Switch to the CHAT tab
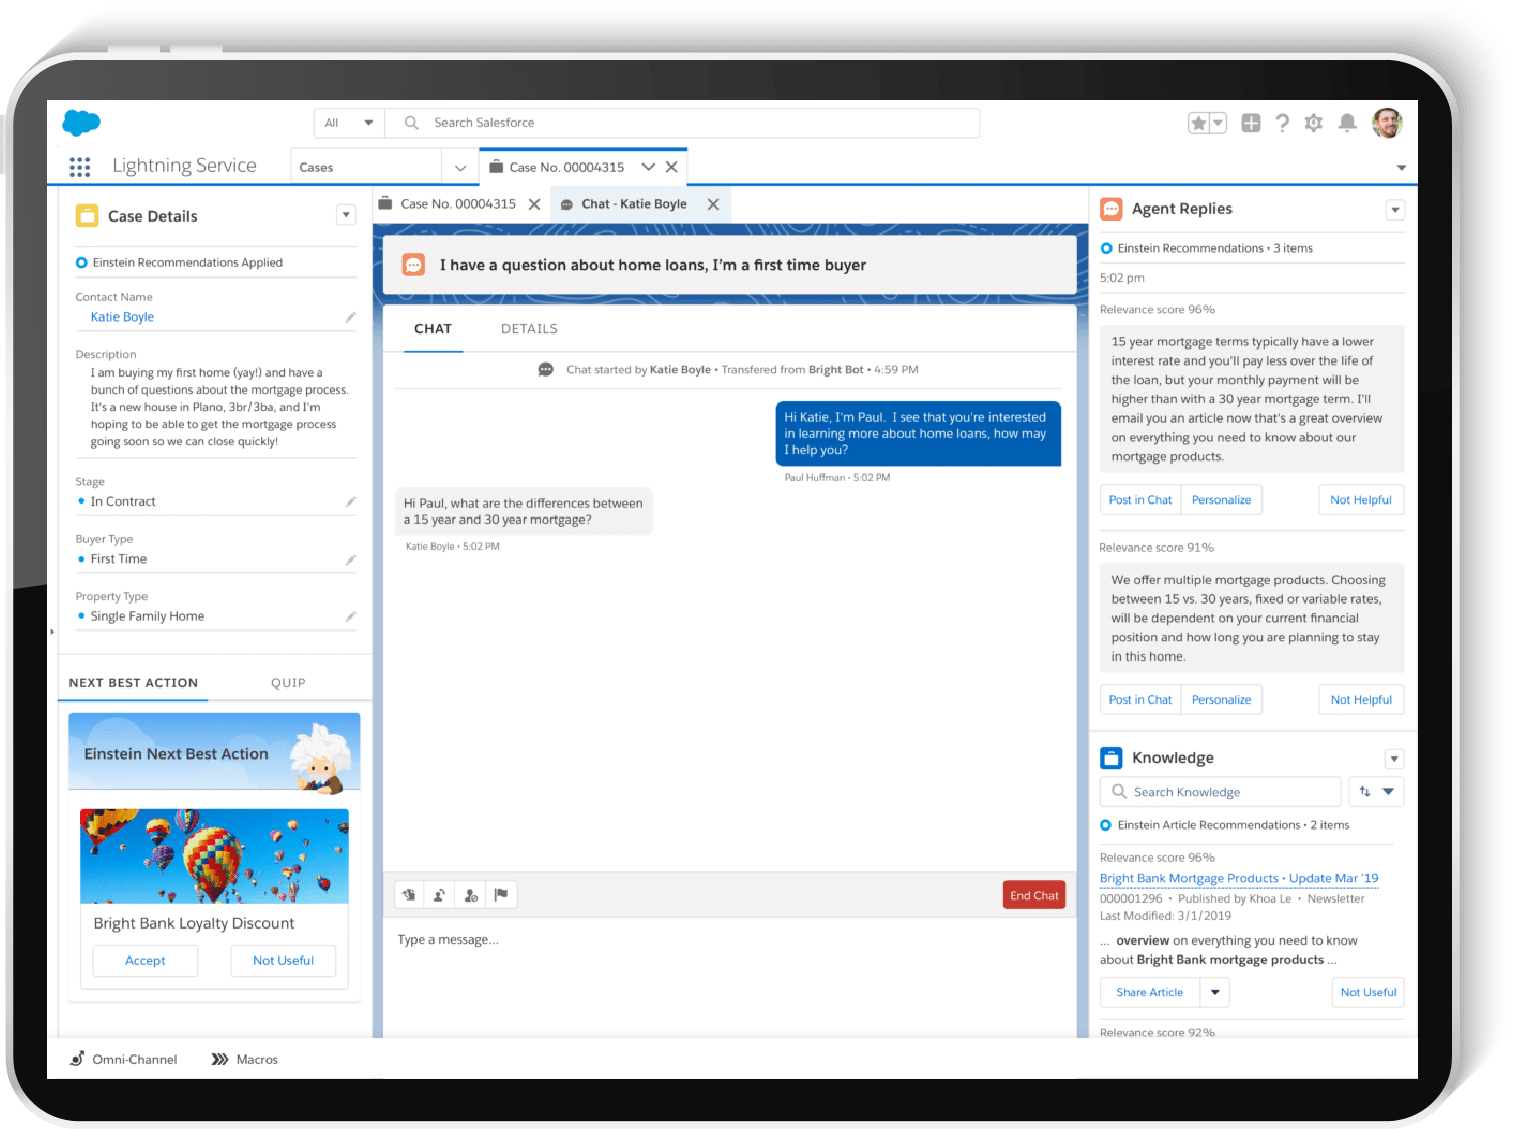This screenshot has width=1514, height=1129. tap(433, 329)
